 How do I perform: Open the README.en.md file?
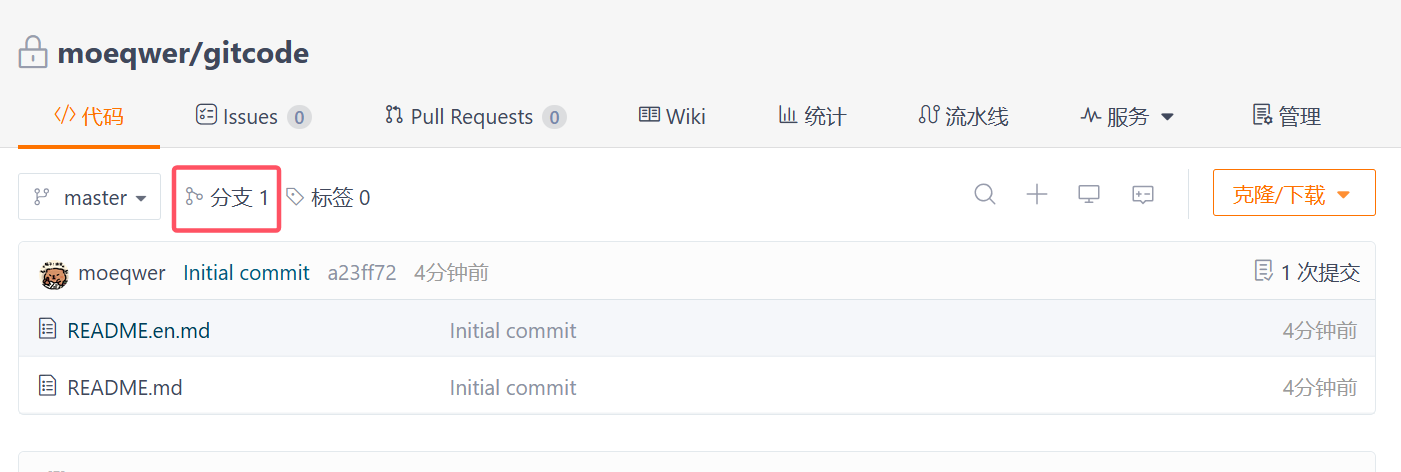(x=139, y=329)
